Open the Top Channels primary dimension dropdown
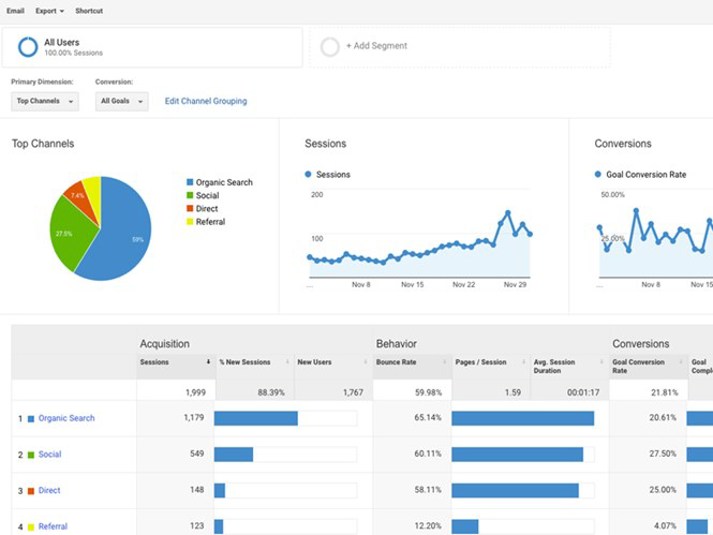713x535 pixels. pos(45,101)
